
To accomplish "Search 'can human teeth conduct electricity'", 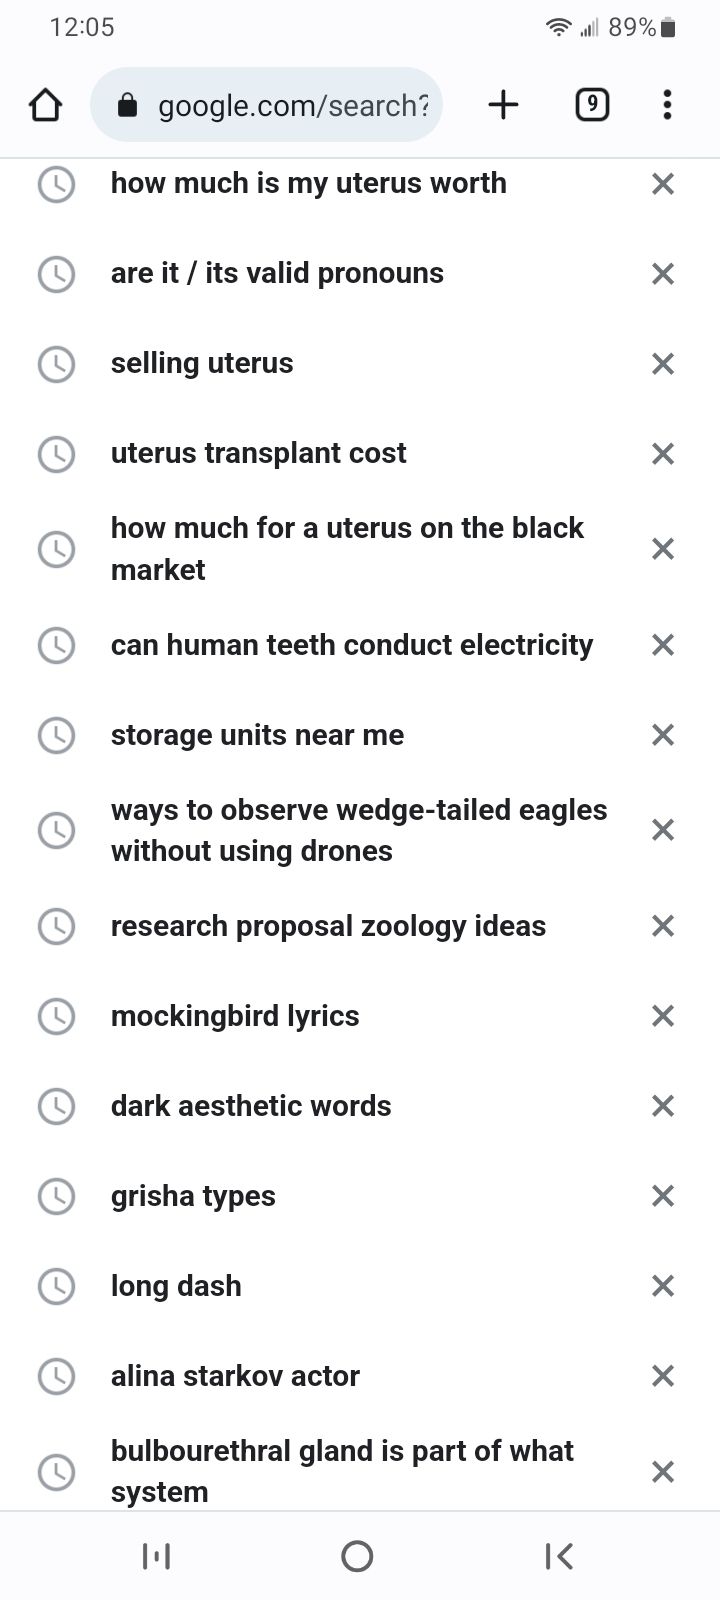I will (352, 645).
